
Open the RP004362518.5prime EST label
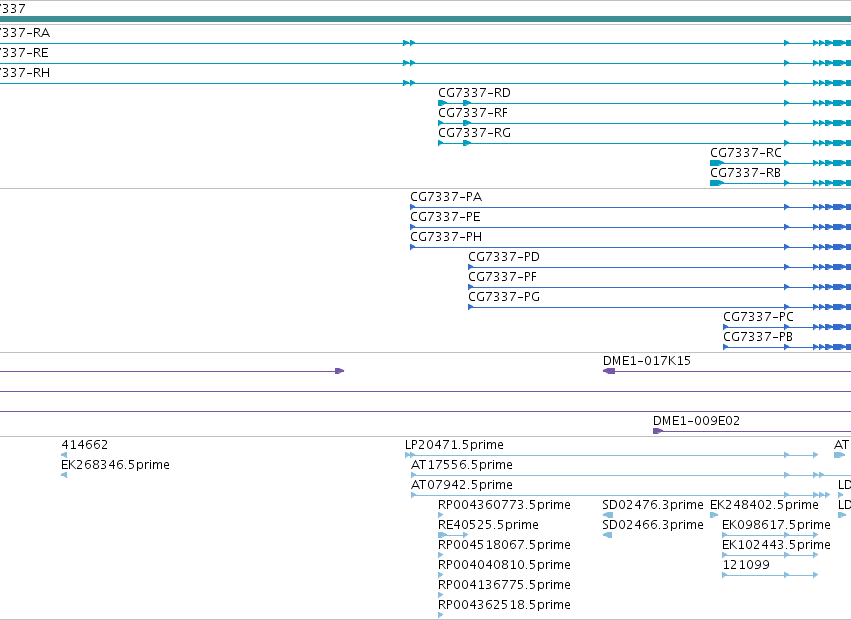pos(504,605)
